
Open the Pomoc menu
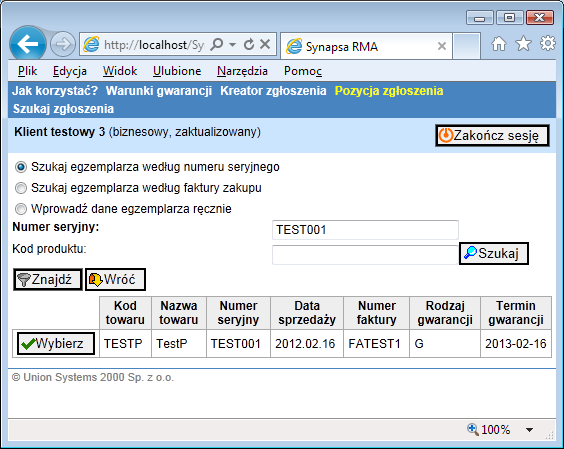coord(303,71)
